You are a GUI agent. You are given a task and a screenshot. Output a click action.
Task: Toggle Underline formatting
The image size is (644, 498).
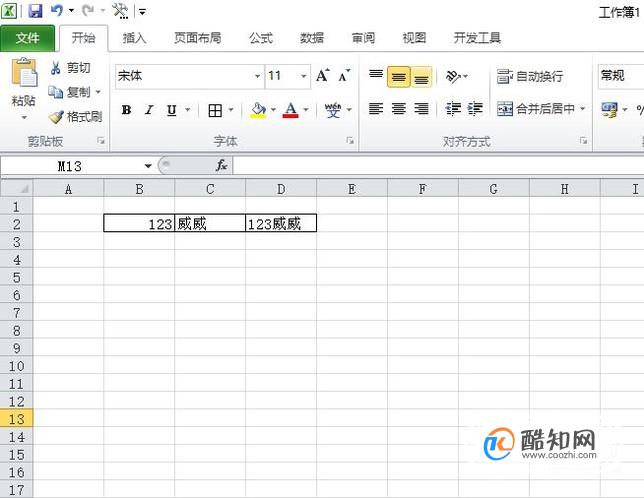click(172, 110)
